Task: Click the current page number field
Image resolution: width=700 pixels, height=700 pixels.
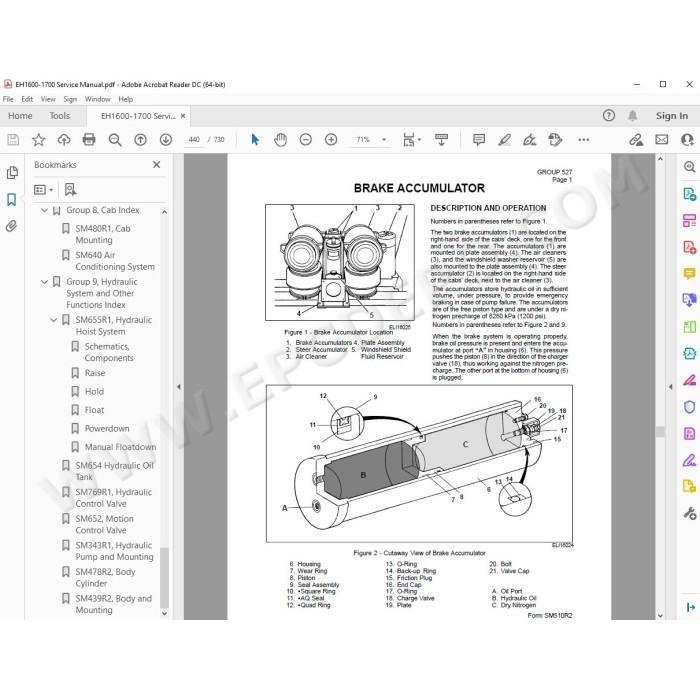Action: (x=194, y=140)
